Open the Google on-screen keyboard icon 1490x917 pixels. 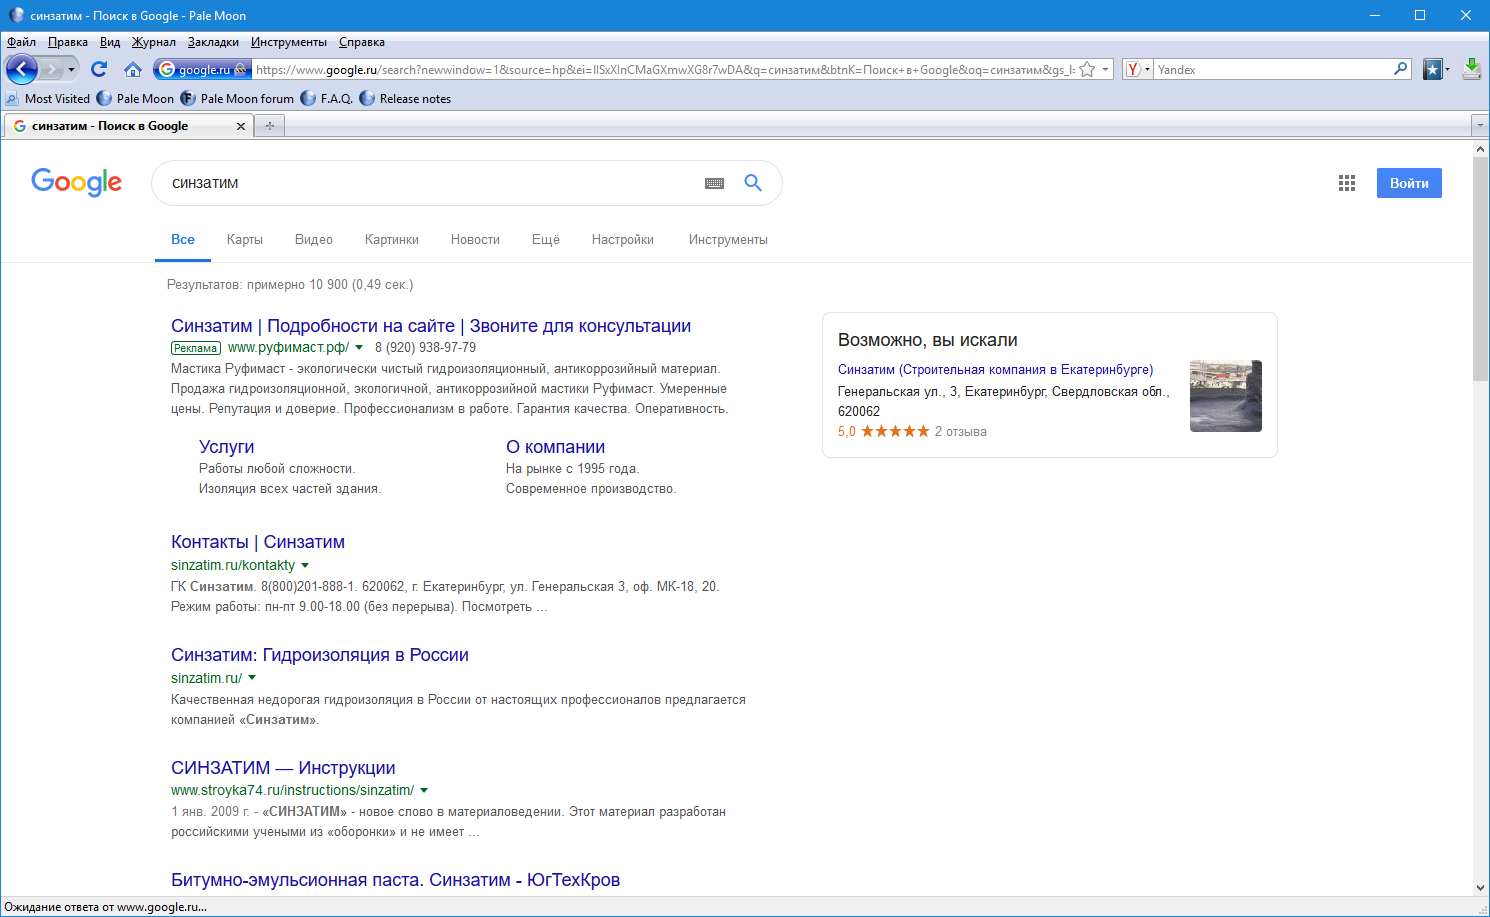(x=714, y=183)
